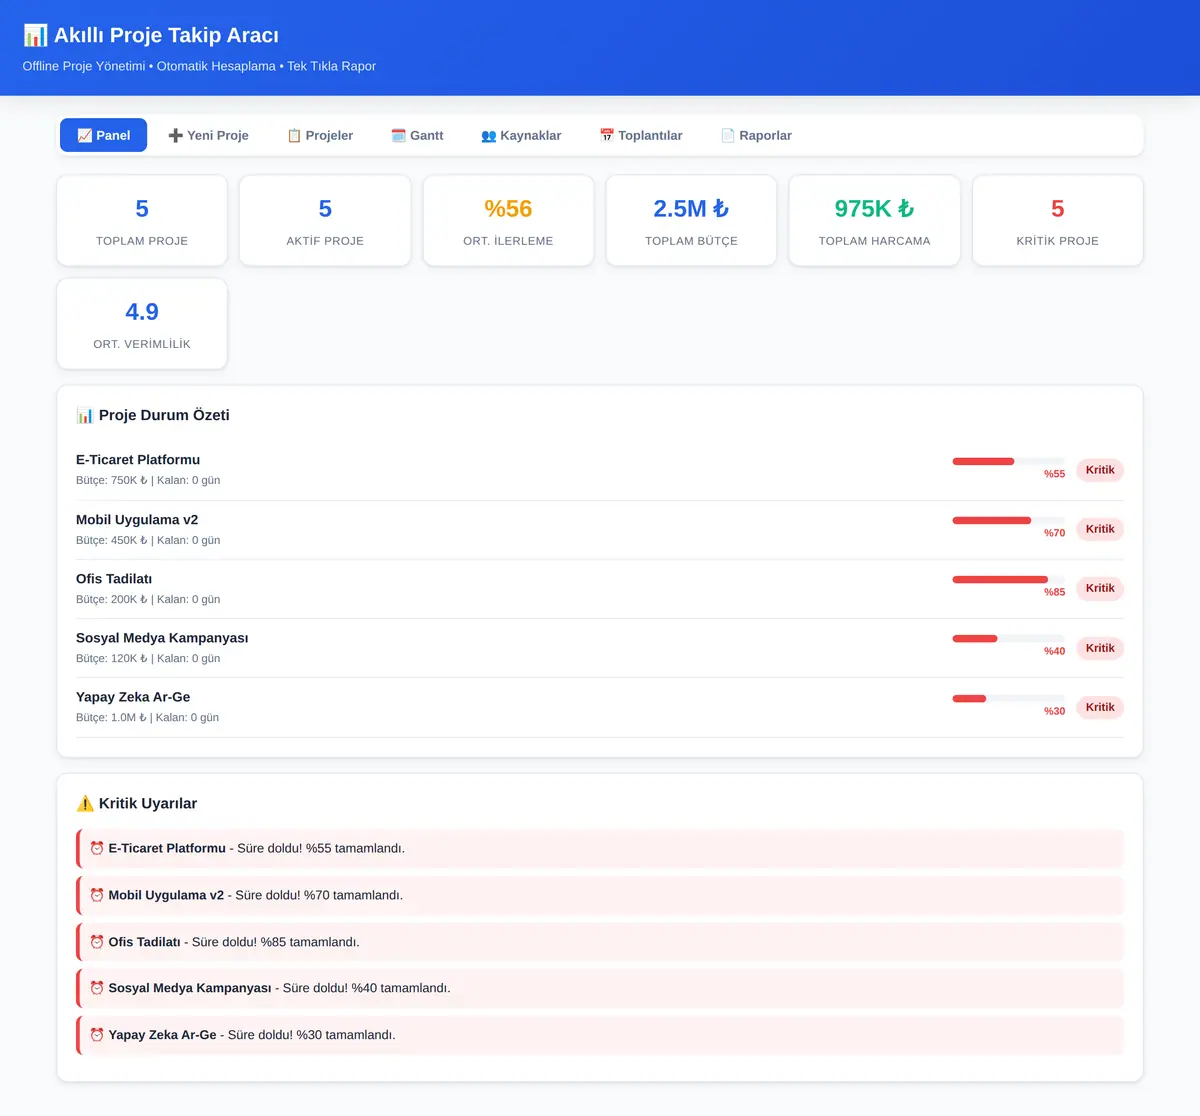This screenshot has width=1200, height=1116.
Task: Switch to the Panel tab
Action: pos(103,135)
